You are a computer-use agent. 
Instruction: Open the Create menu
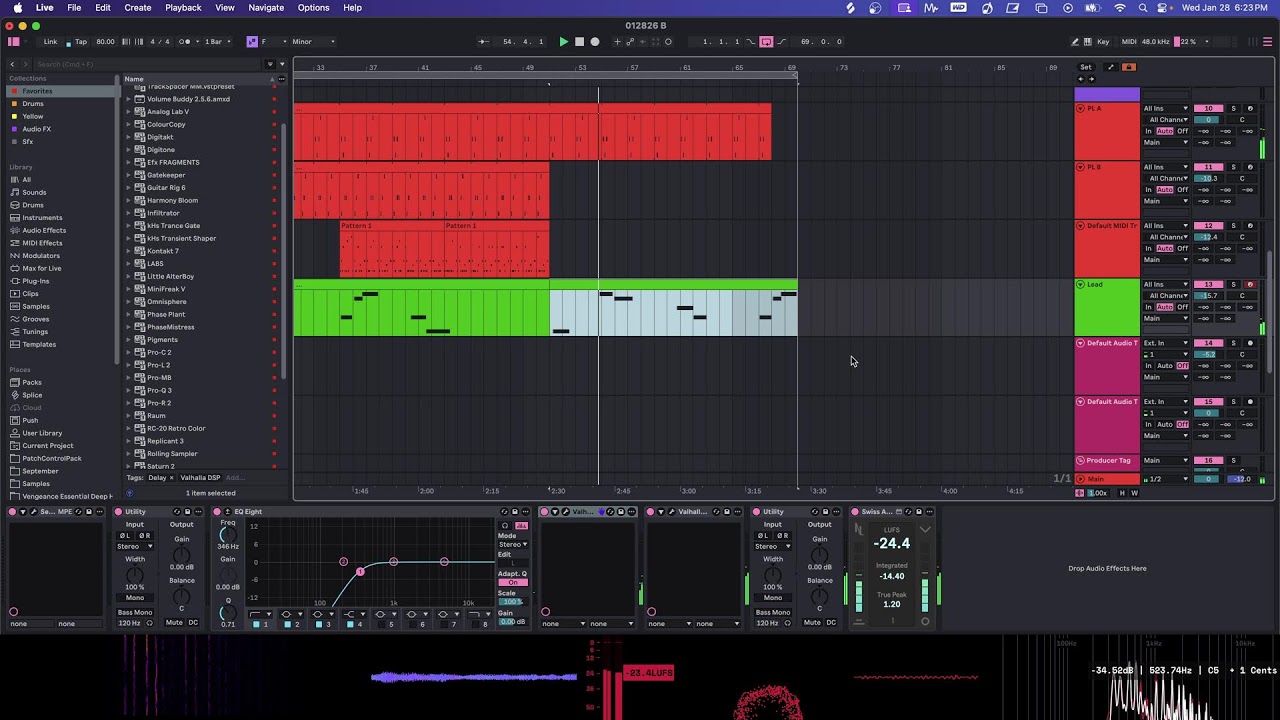click(138, 8)
